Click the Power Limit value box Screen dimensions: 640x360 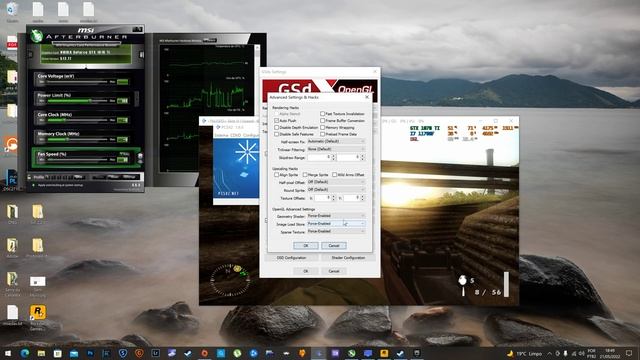click(122, 101)
